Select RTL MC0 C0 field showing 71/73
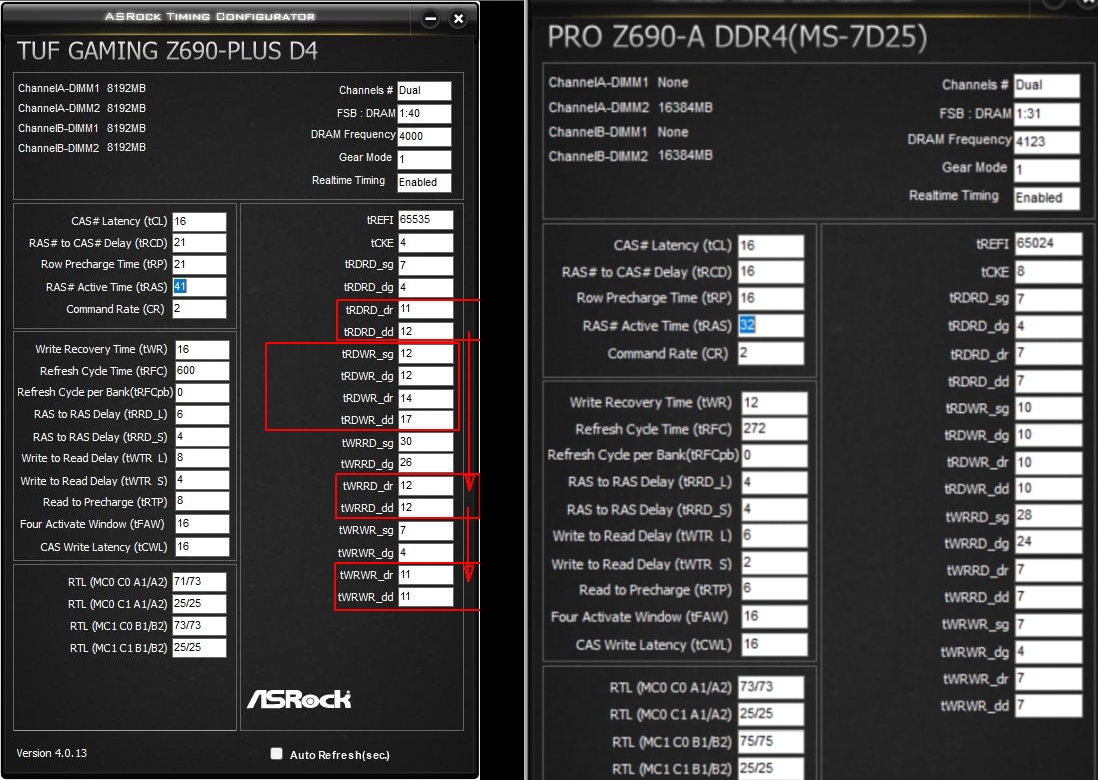 click(200, 582)
